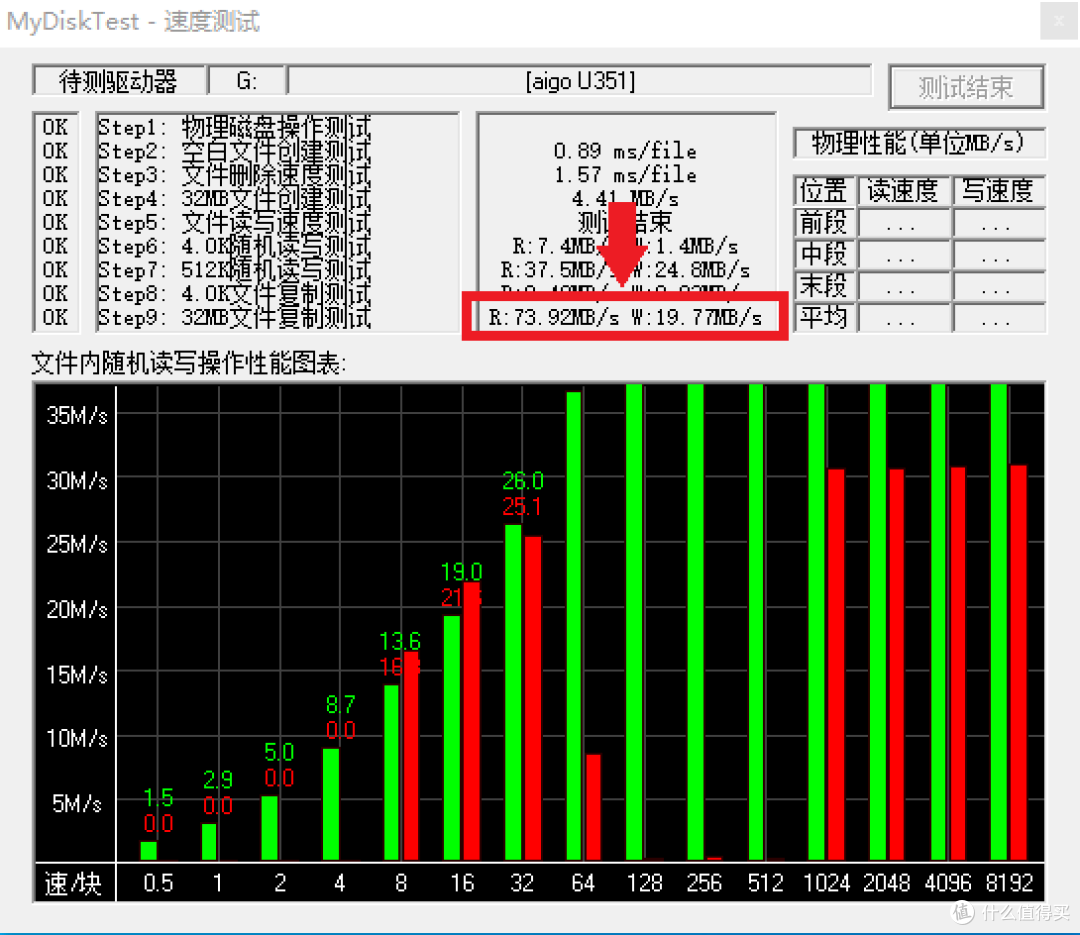
Task: Click the green 8.7 value label
Action: tap(340, 704)
